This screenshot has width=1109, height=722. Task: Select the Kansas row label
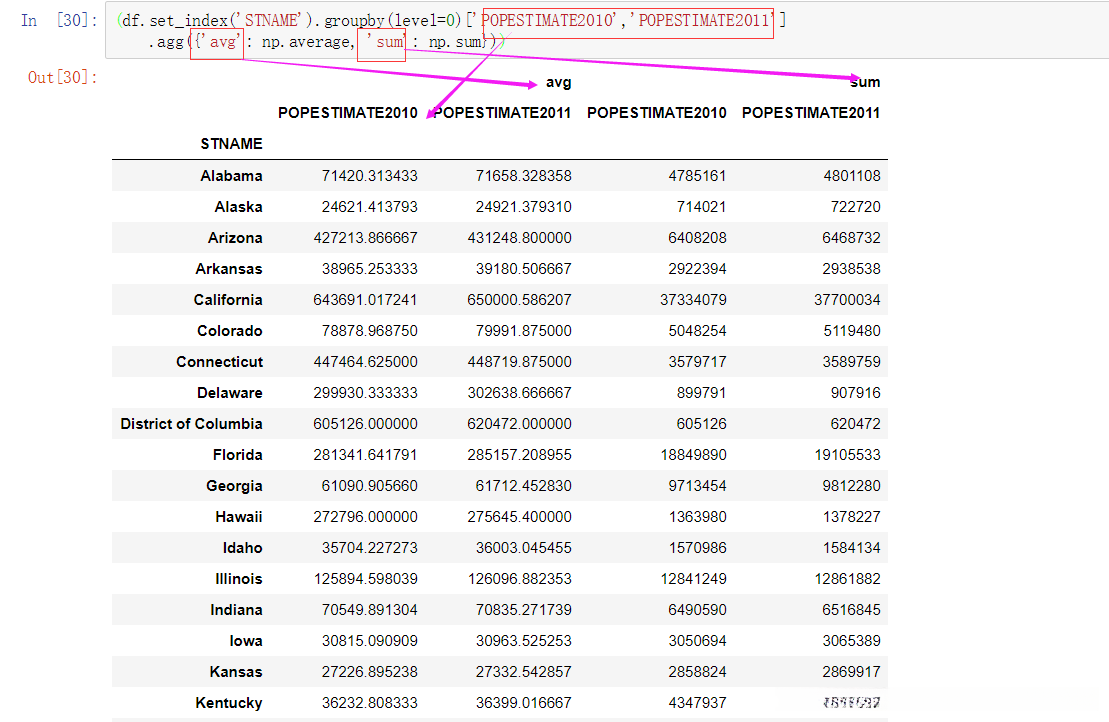click(236, 672)
